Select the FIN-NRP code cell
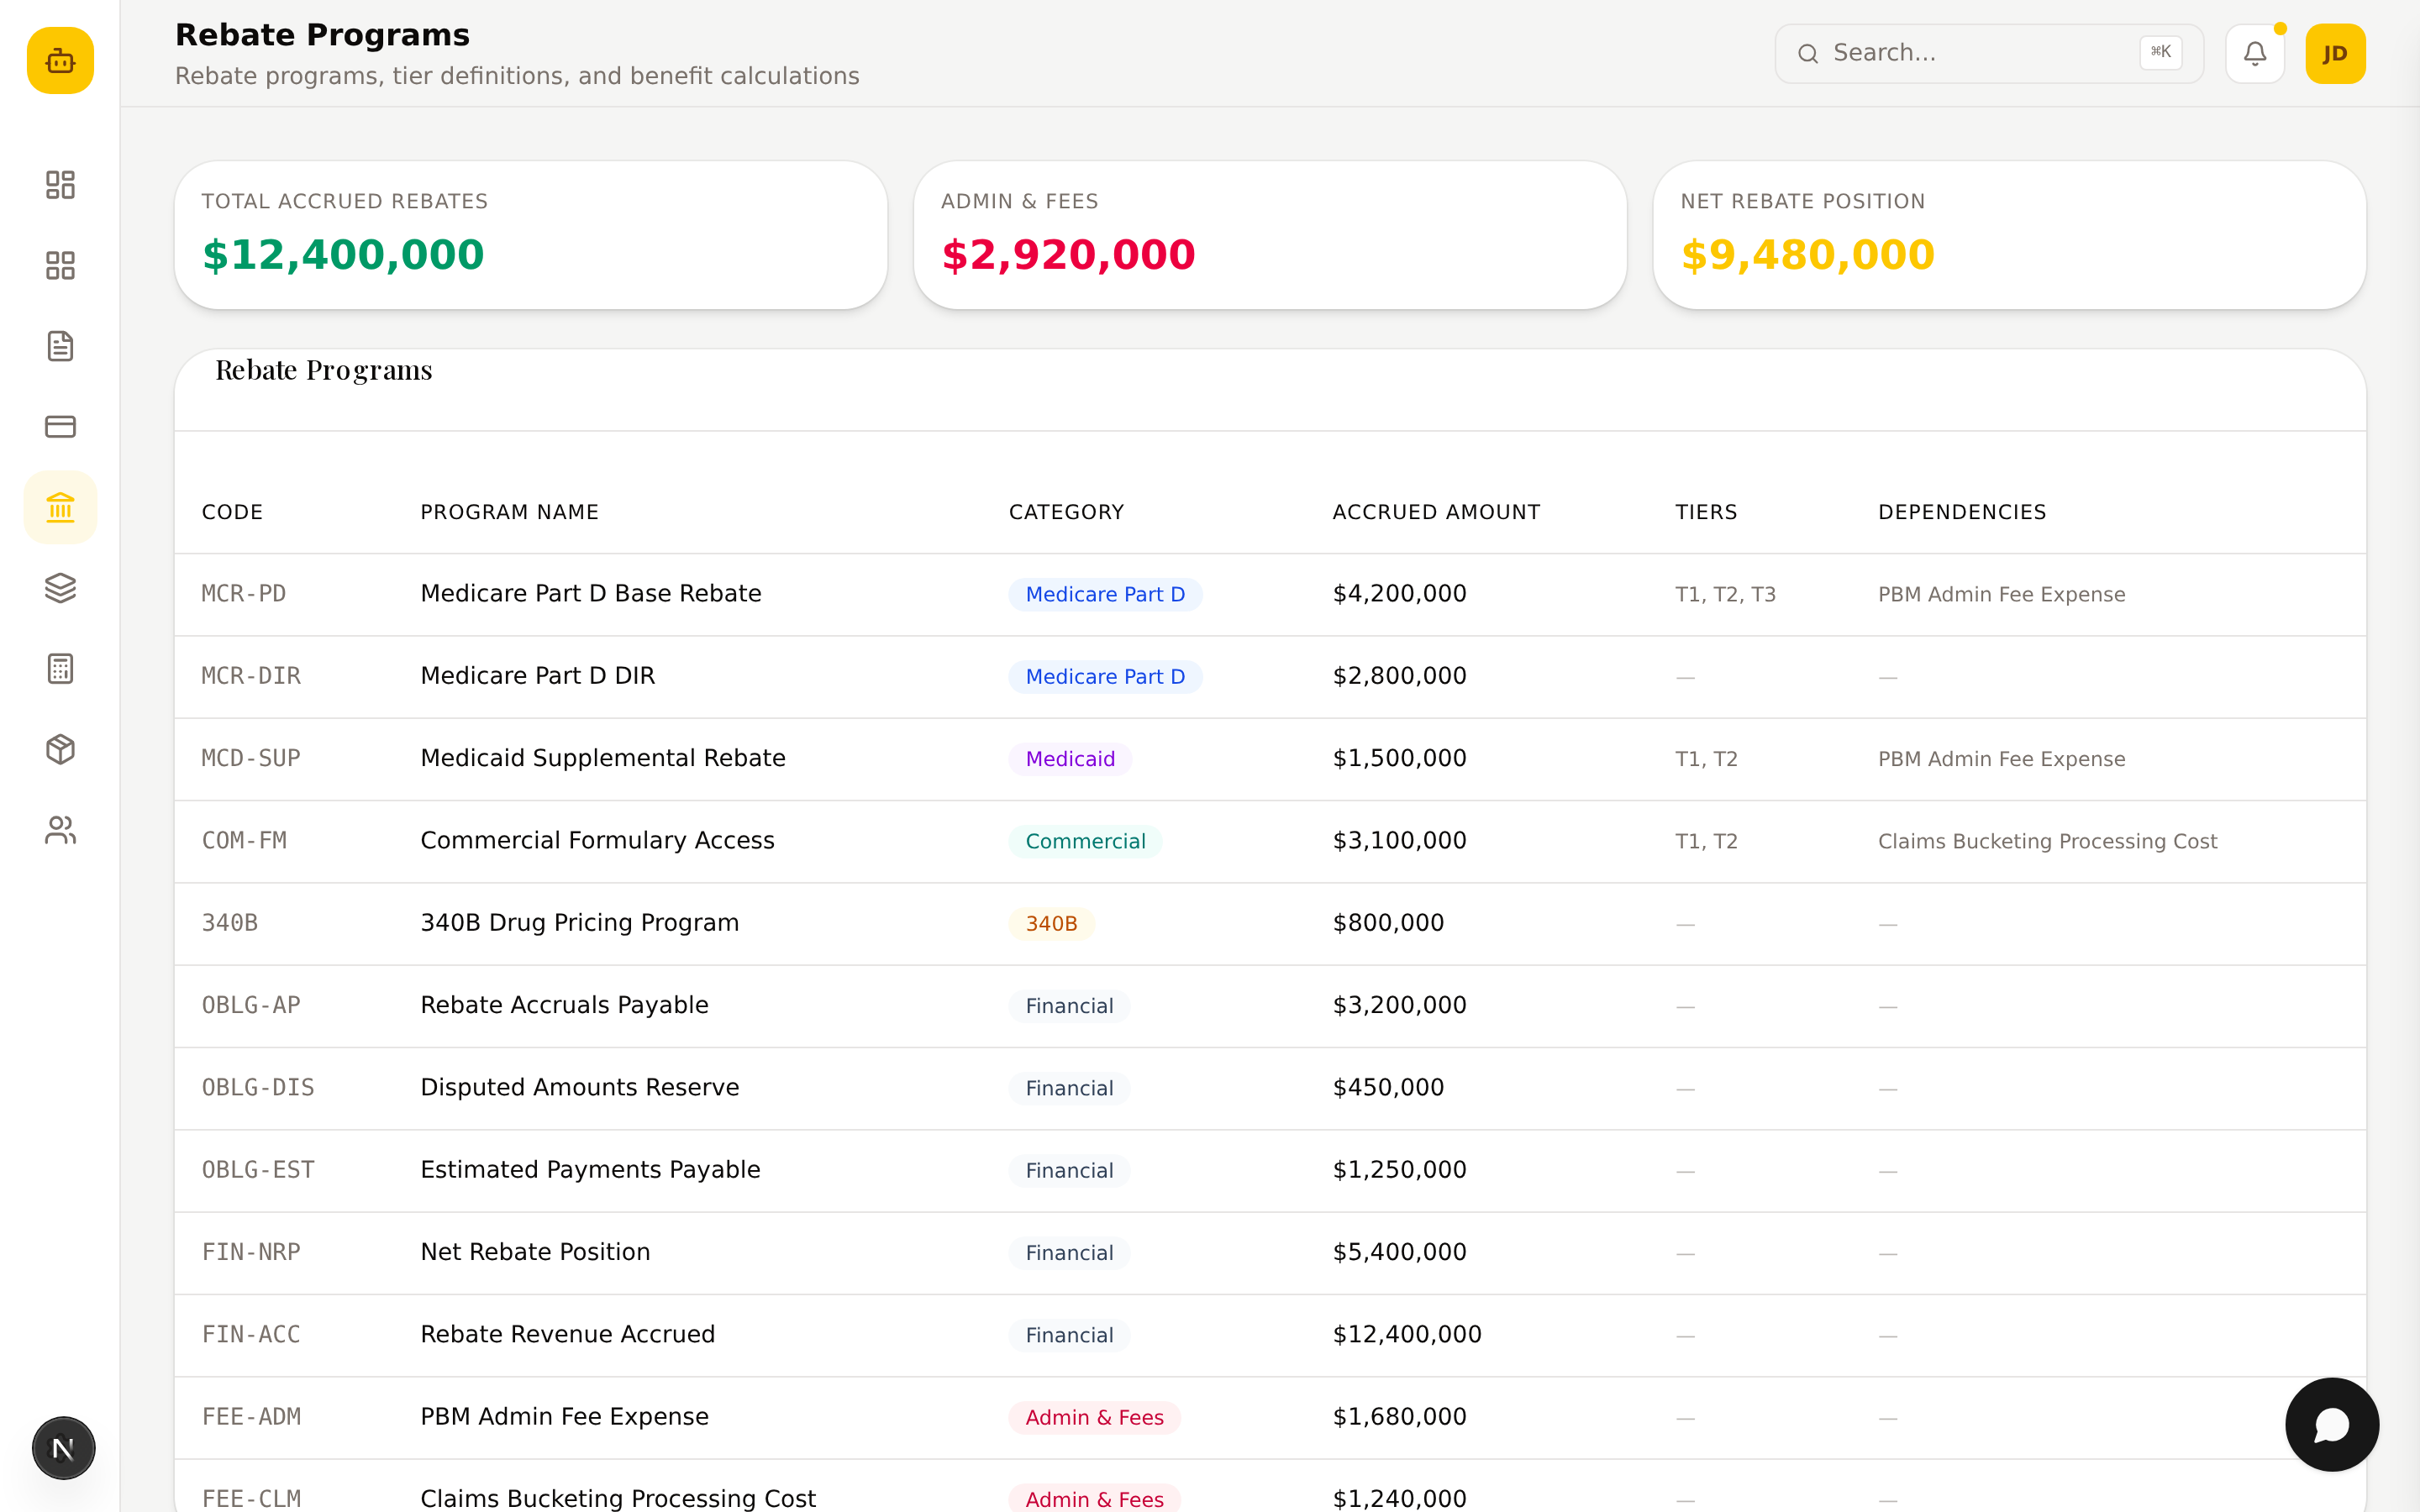The width and height of the screenshot is (2420, 1512). click(251, 1252)
